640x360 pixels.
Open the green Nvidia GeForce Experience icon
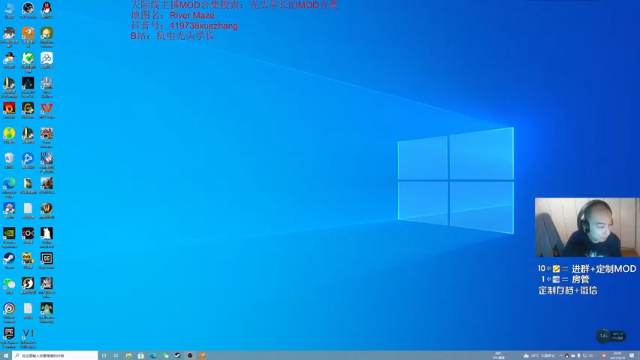pyautogui.click(x=9, y=237)
